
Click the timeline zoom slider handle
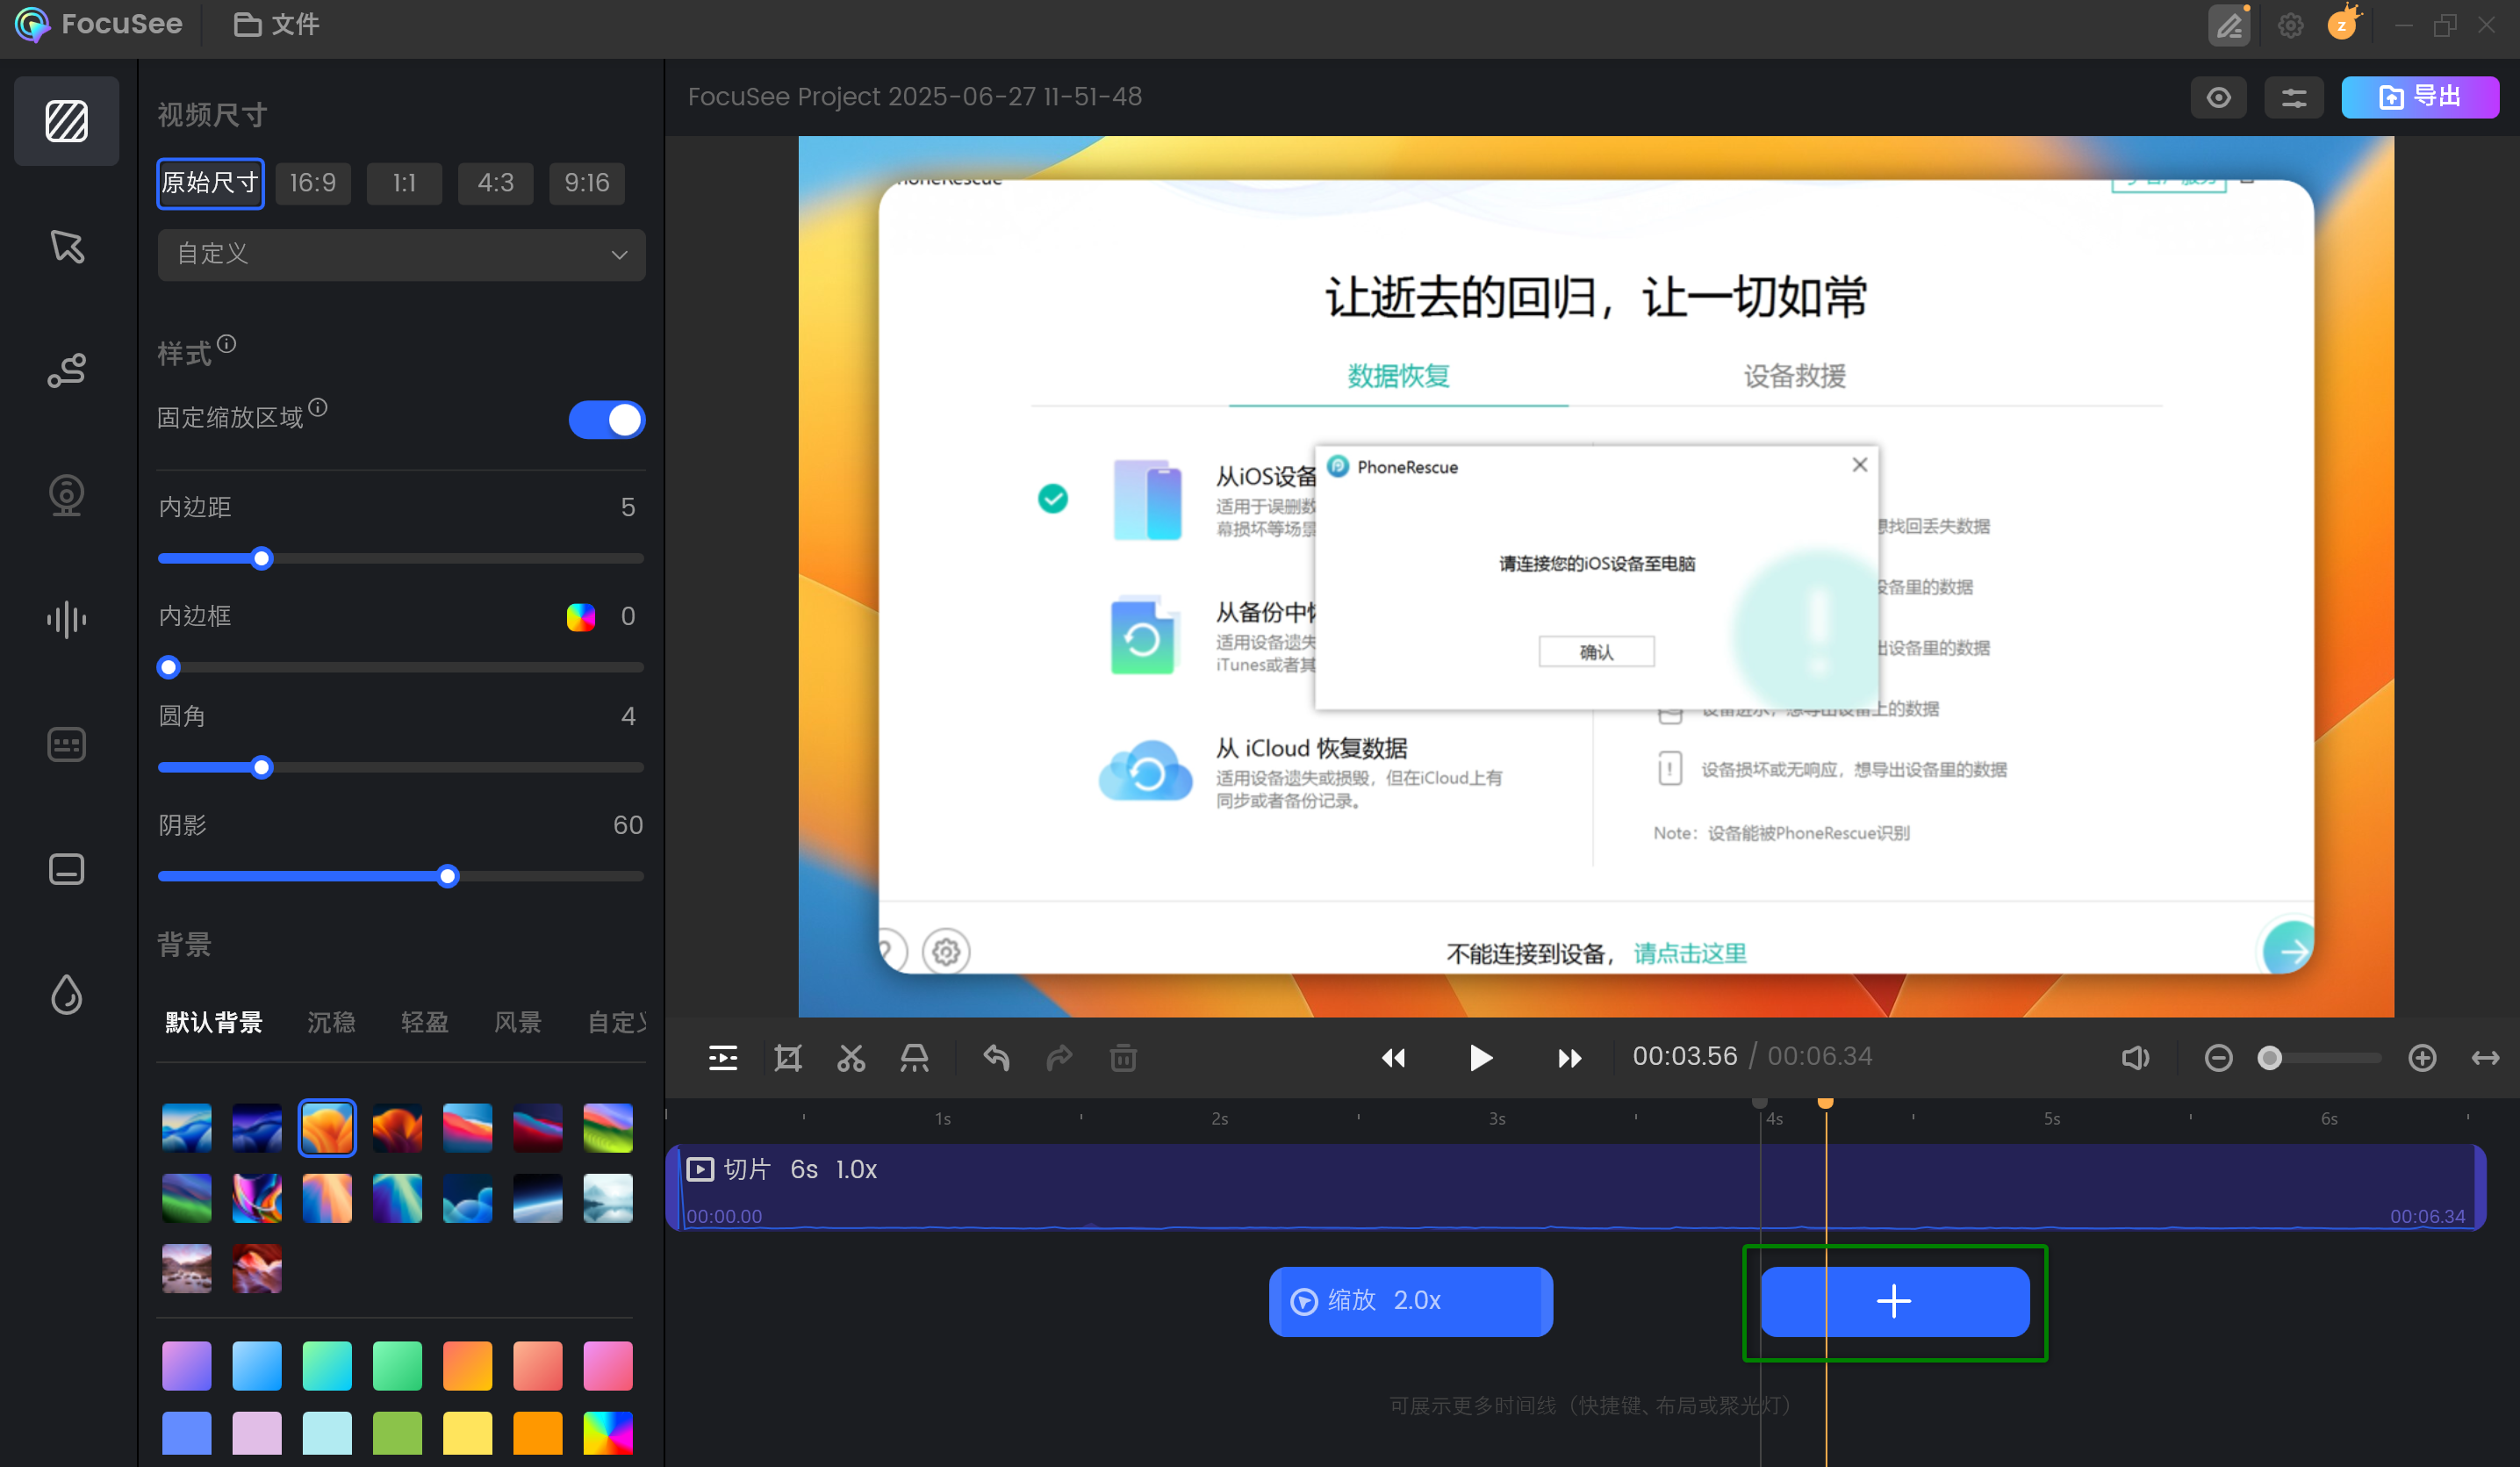coord(2269,1057)
